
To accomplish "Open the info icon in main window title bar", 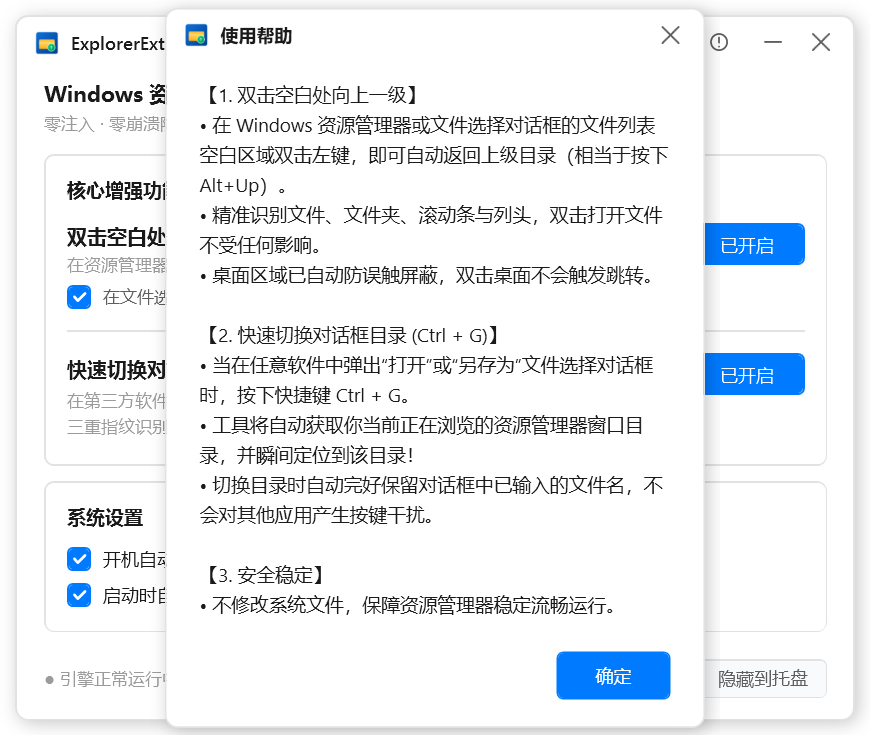I will (719, 42).
